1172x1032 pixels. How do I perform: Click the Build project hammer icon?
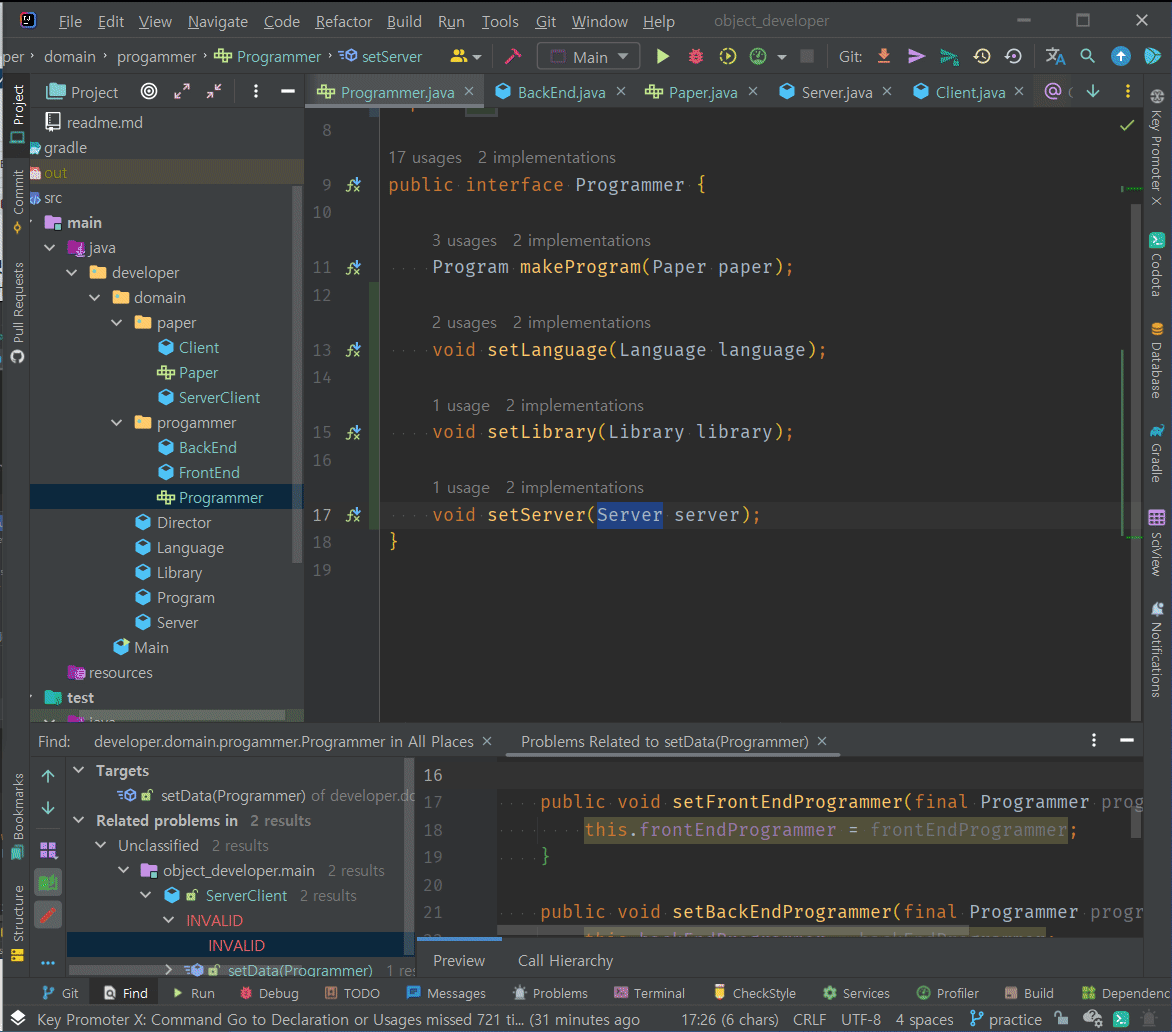(x=512, y=57)
